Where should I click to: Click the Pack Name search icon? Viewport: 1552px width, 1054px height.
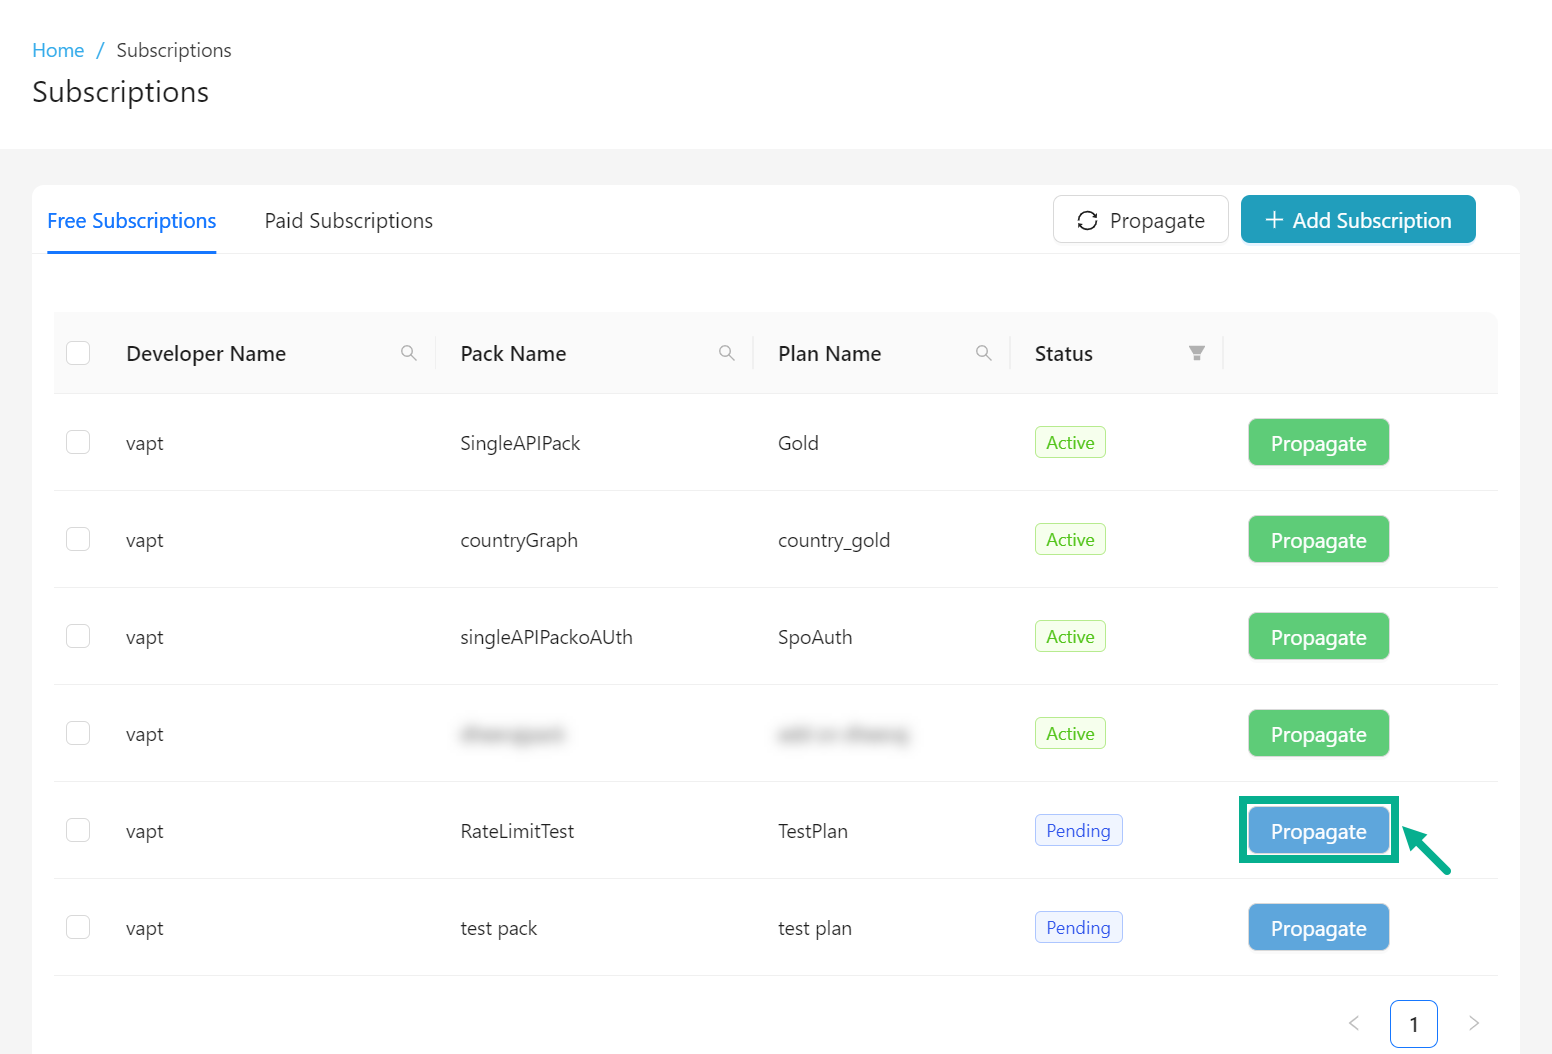(x=726, y=353)
